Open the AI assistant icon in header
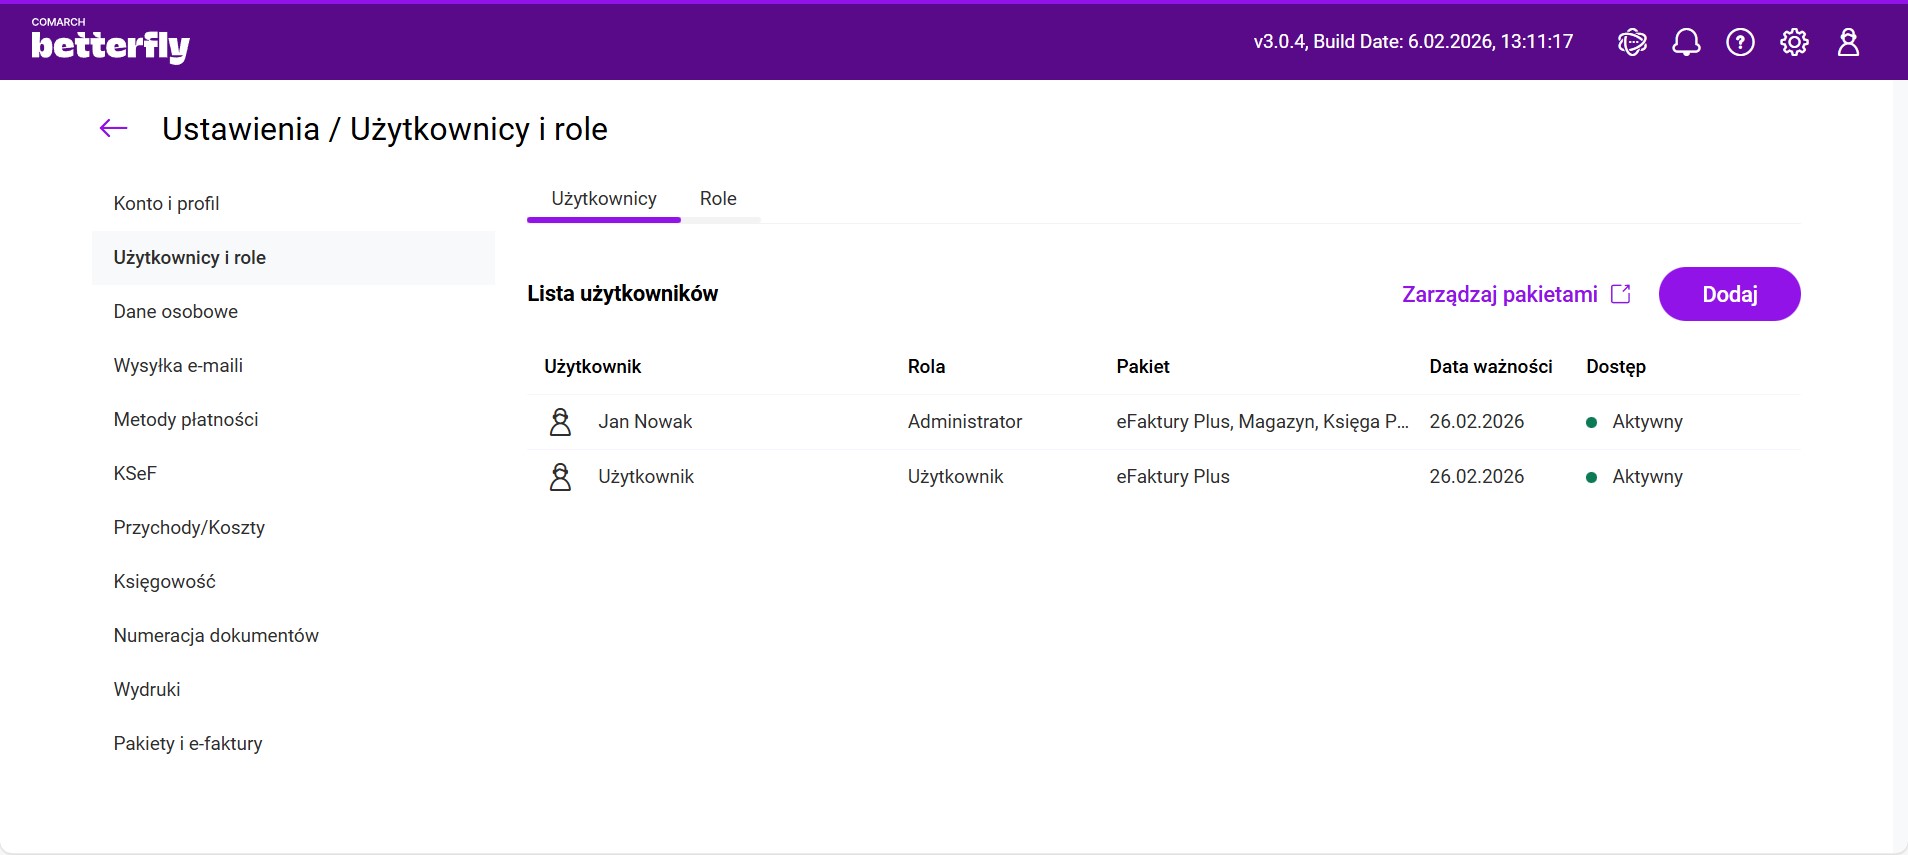1908x855 pixels. coord(1632,42)
